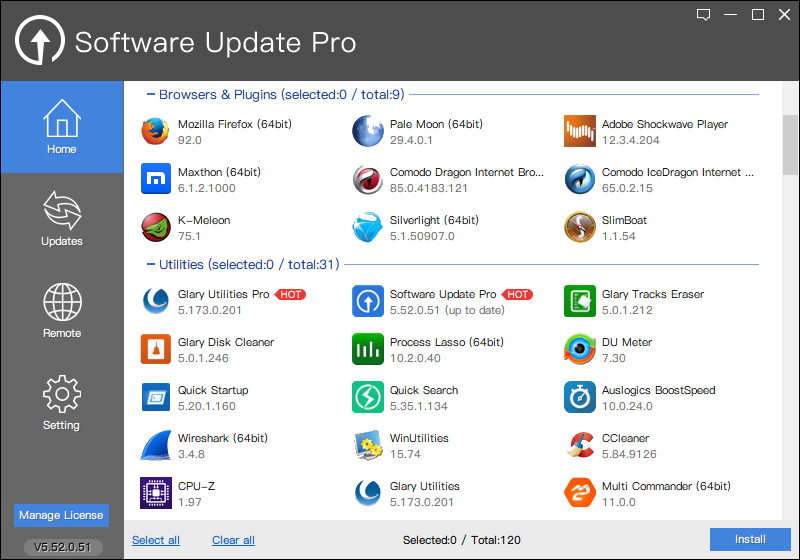The width and height of the screenshot is (800, 560).
Task: Select the WinUtilities icon
Action: pos(368,445)
